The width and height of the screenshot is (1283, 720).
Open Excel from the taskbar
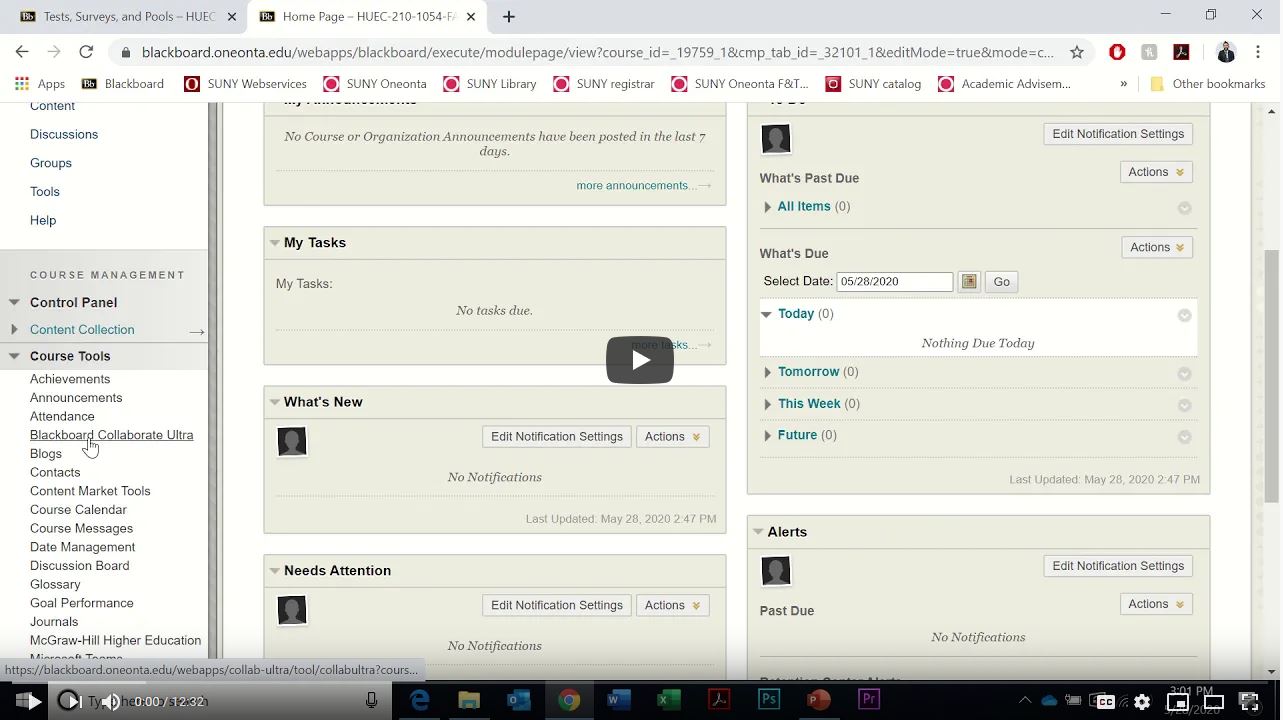click(x=669, y=700)
